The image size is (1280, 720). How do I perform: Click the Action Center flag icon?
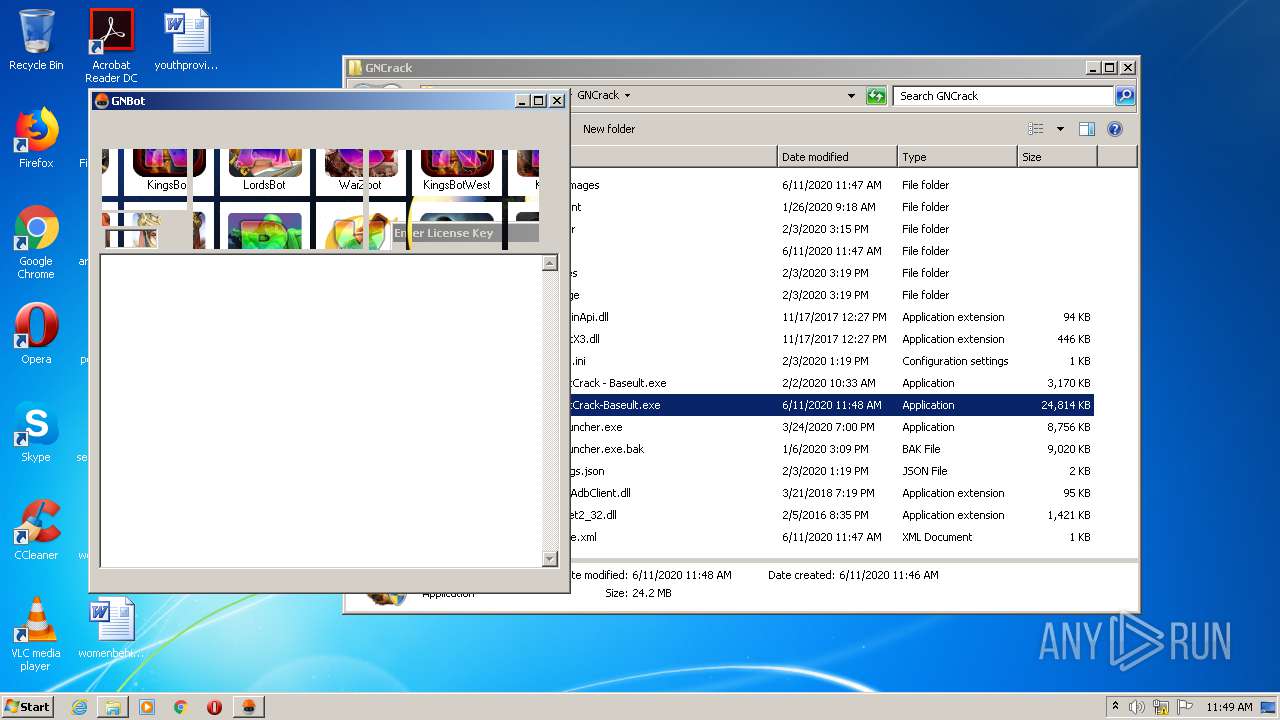pyautogui.click(x=1185, y=706)
